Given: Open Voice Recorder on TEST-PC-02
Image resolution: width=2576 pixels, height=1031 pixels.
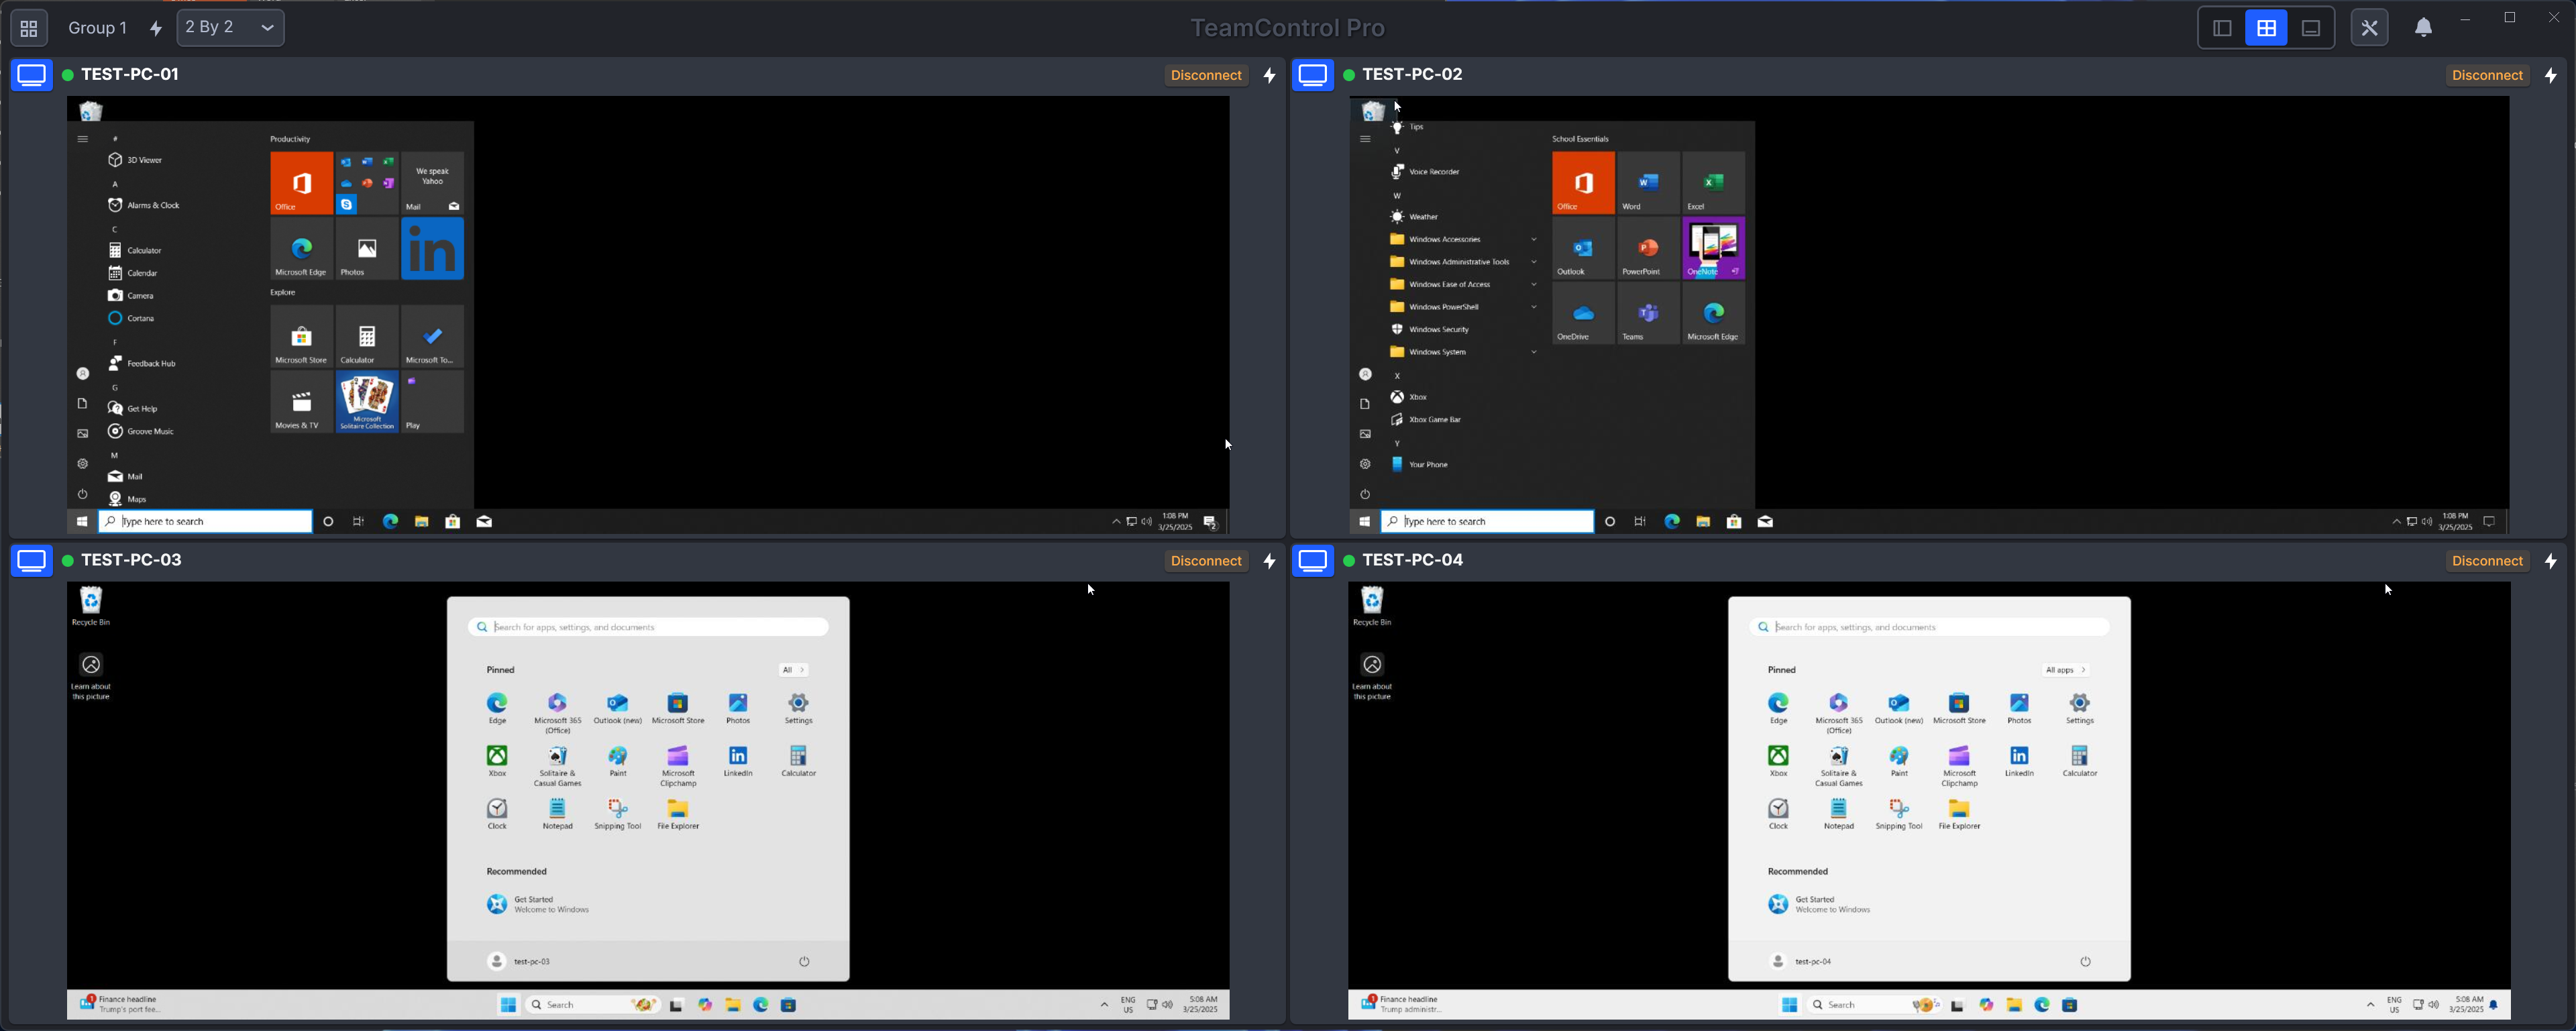Looking at the screenshot, I should pos(1434,172).
